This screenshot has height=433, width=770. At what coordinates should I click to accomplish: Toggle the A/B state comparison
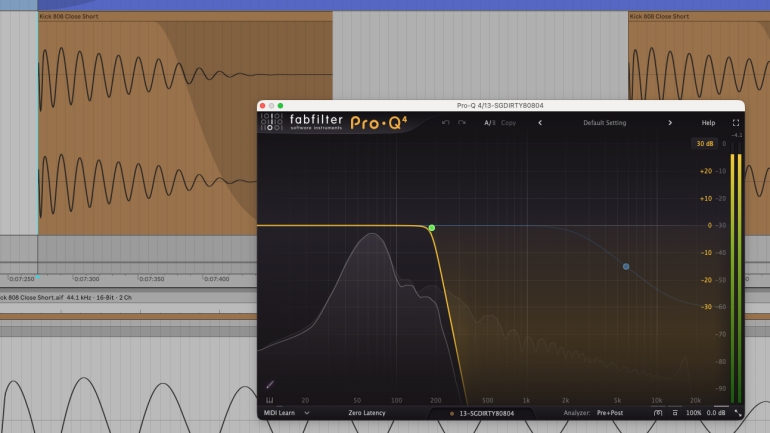[x=490, y=123]
